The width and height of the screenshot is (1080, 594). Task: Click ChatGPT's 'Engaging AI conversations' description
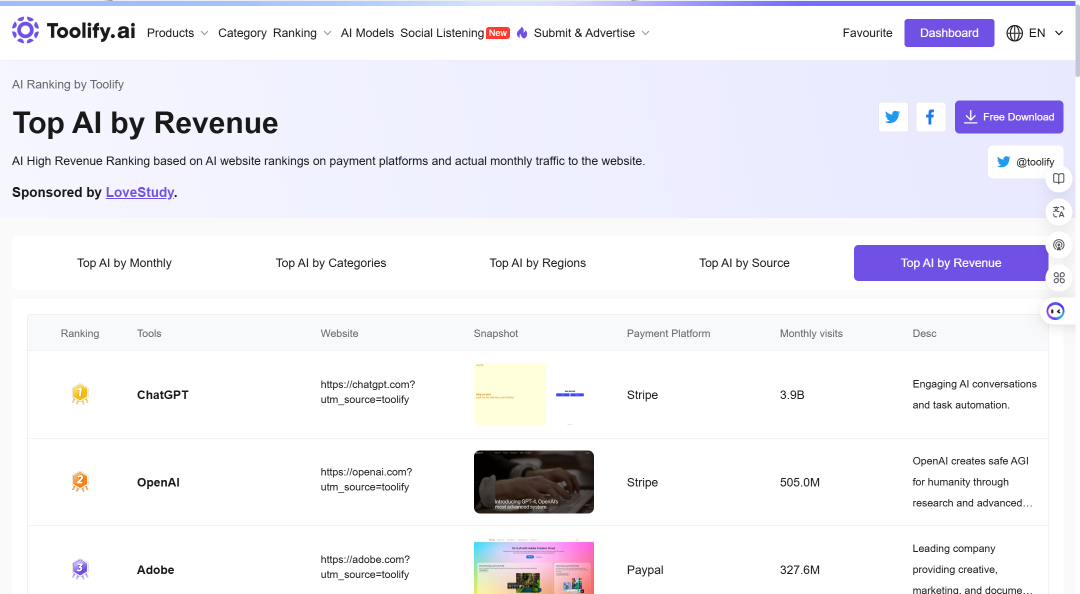click(x=974, y=394)
